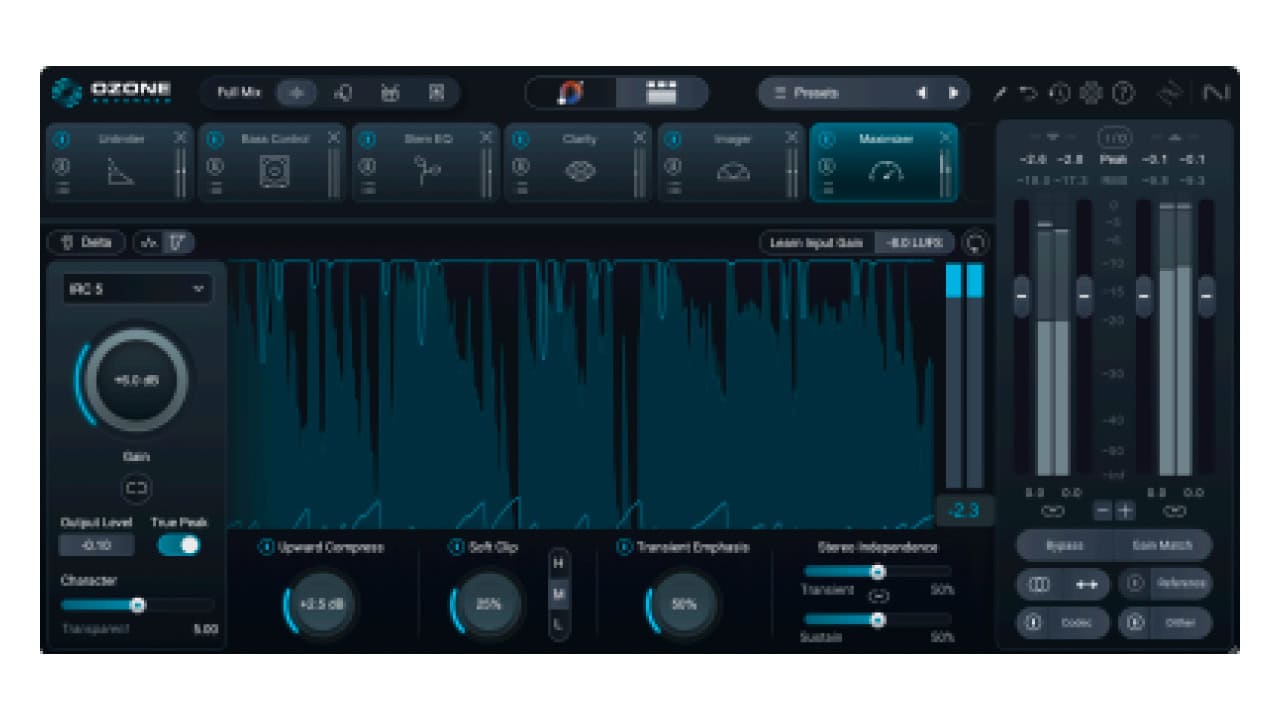Screen dimensions: 1280x720
Task: Select the previous preset arrow
Action: tap(922, 93)
